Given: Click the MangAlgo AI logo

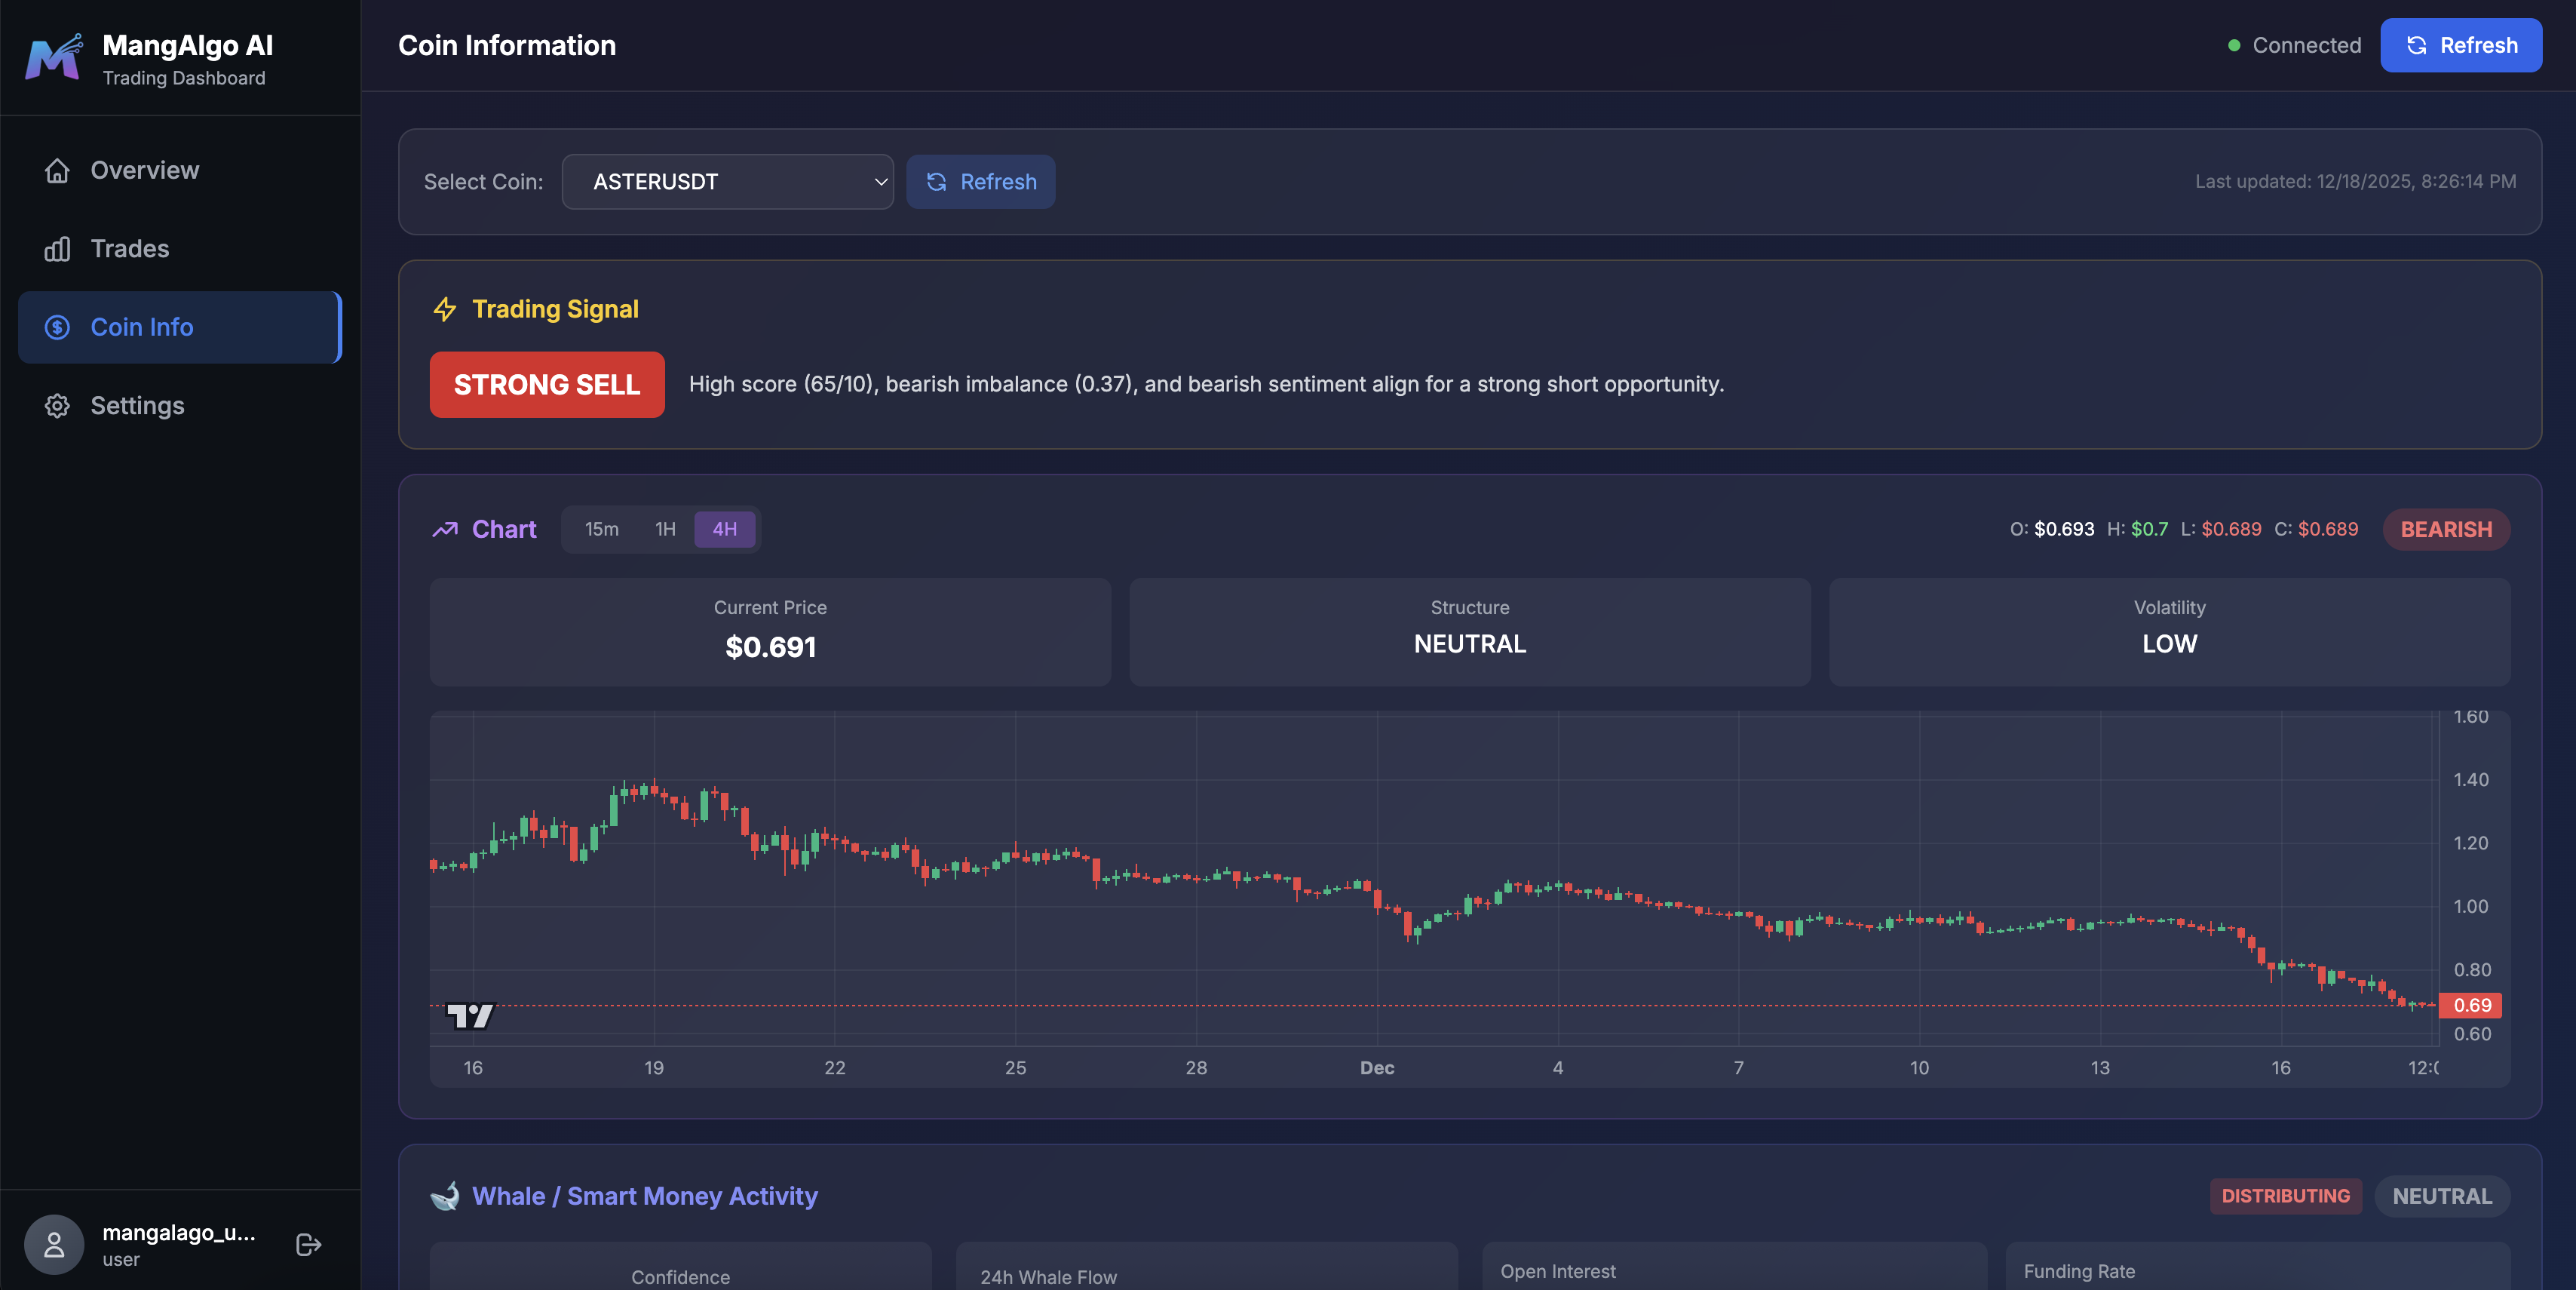Looking at the screenshot, I should coord(53,57).
